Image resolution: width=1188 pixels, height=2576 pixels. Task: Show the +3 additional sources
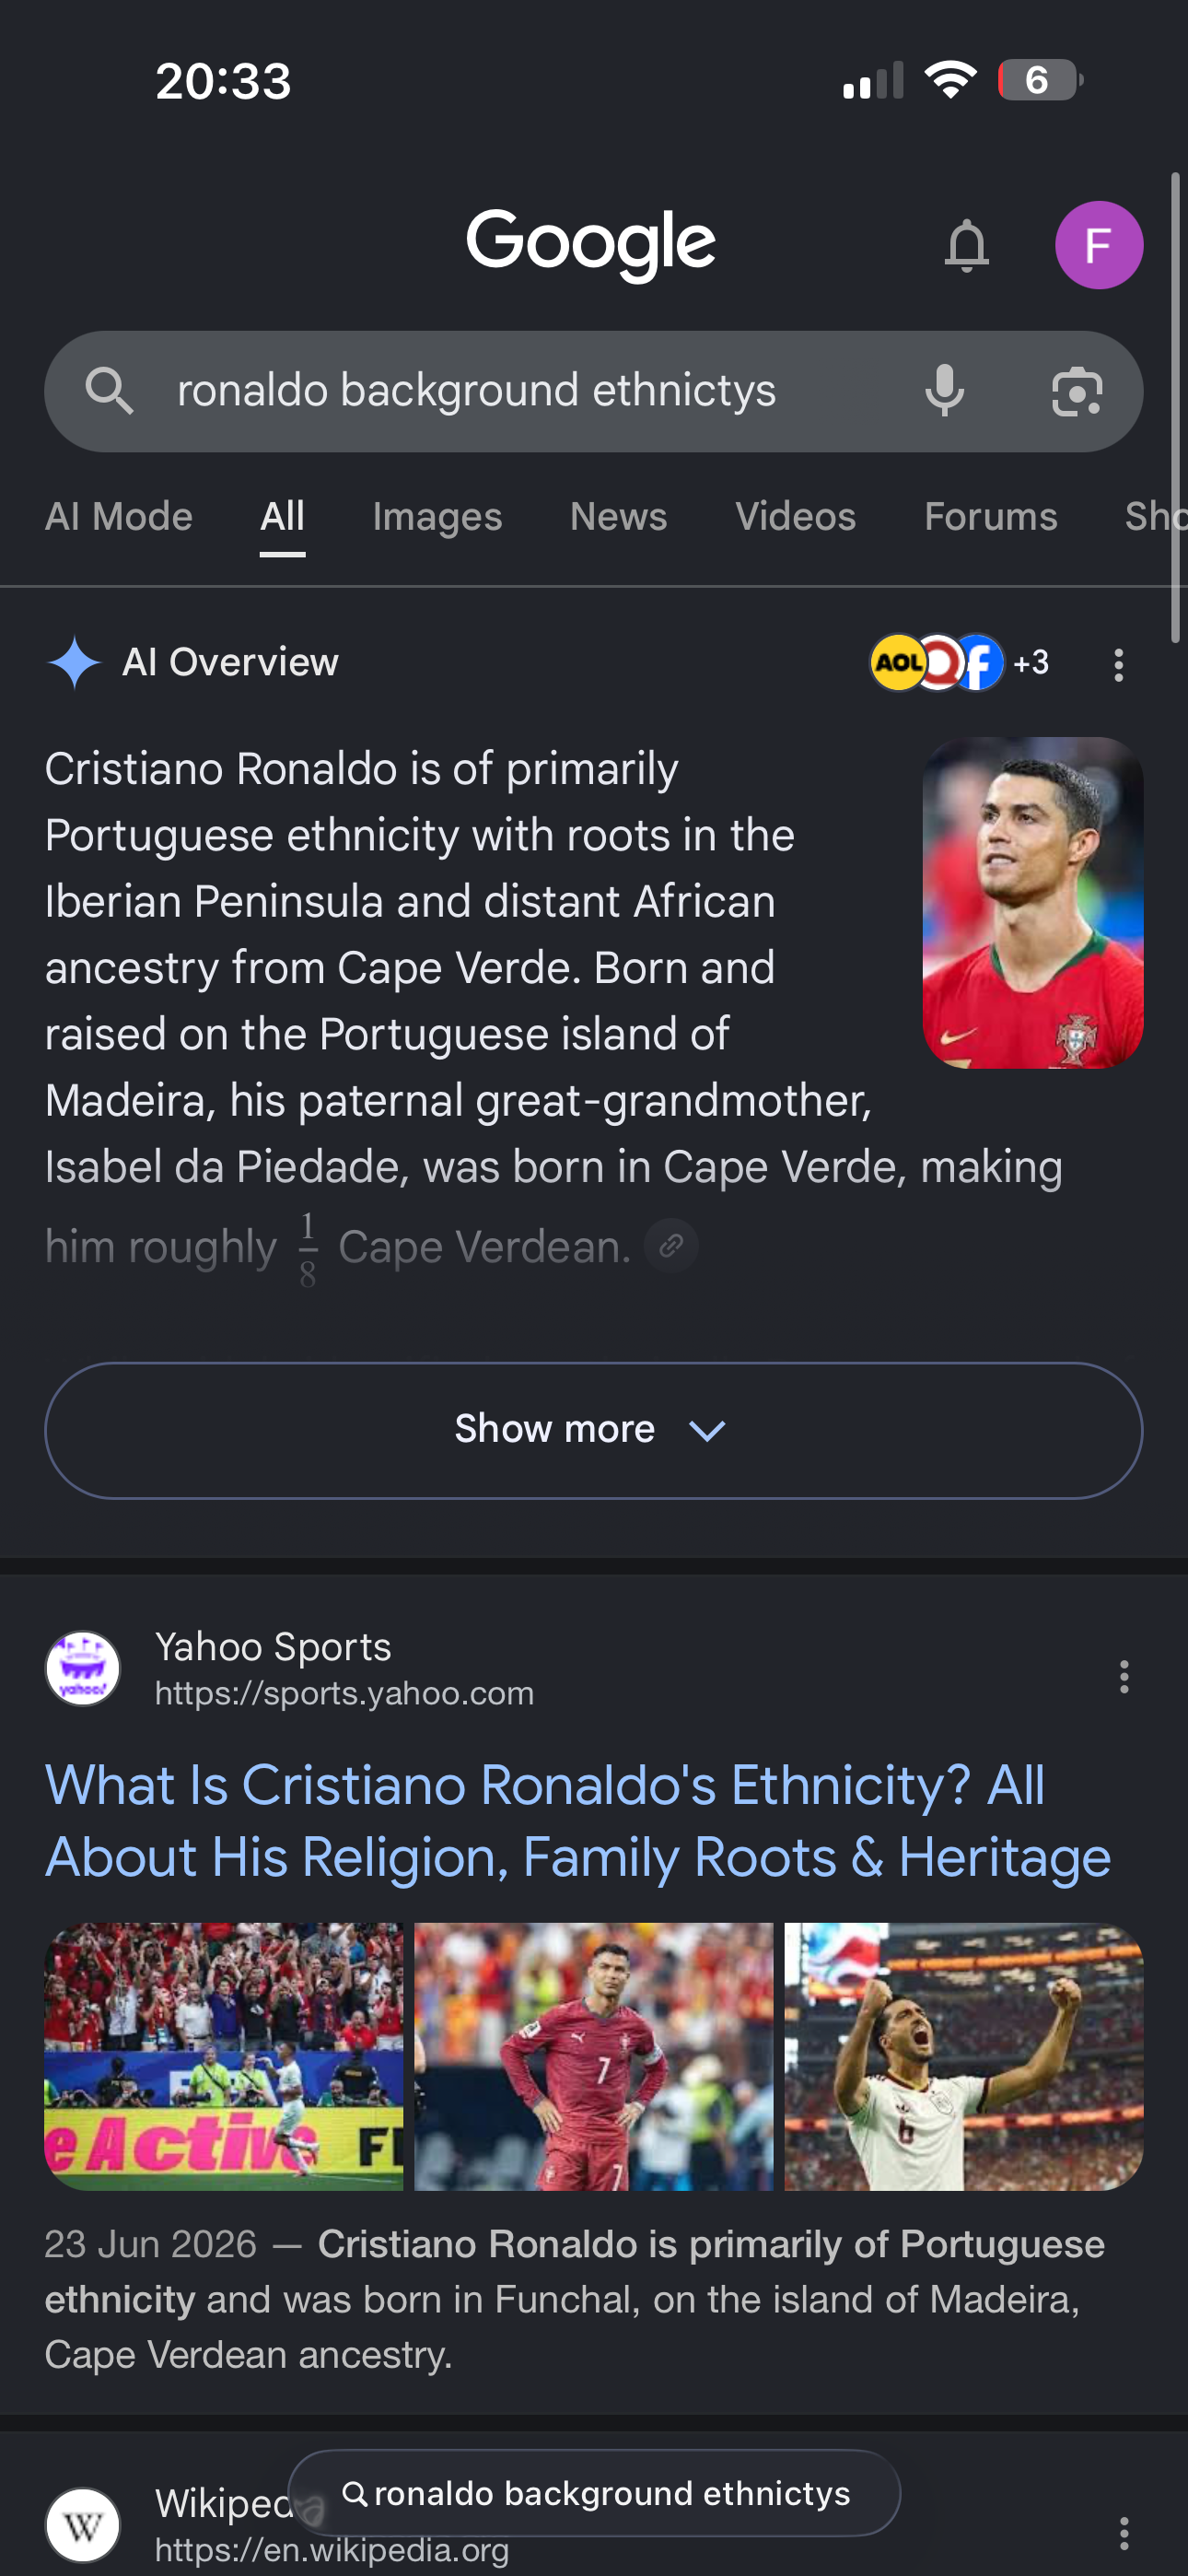[1031, 663]
